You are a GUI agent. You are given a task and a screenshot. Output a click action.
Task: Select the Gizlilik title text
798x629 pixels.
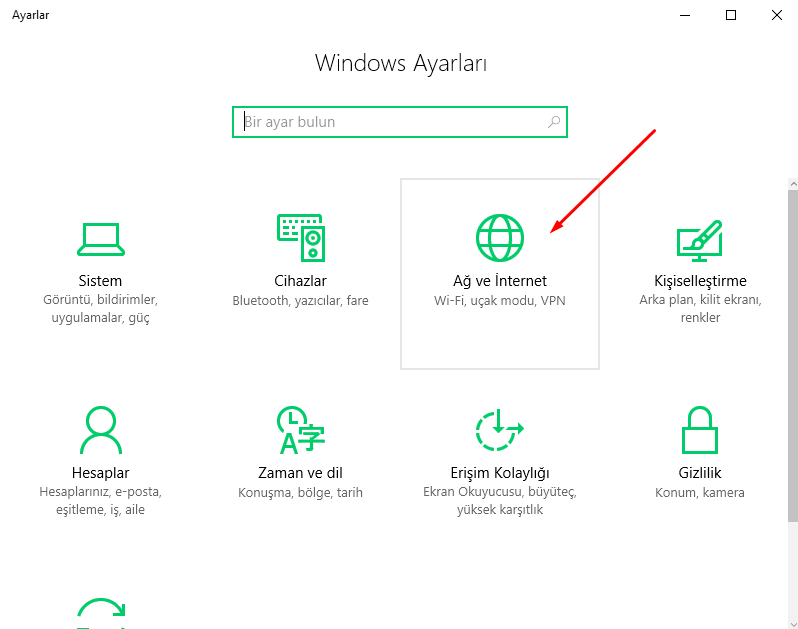700,473
